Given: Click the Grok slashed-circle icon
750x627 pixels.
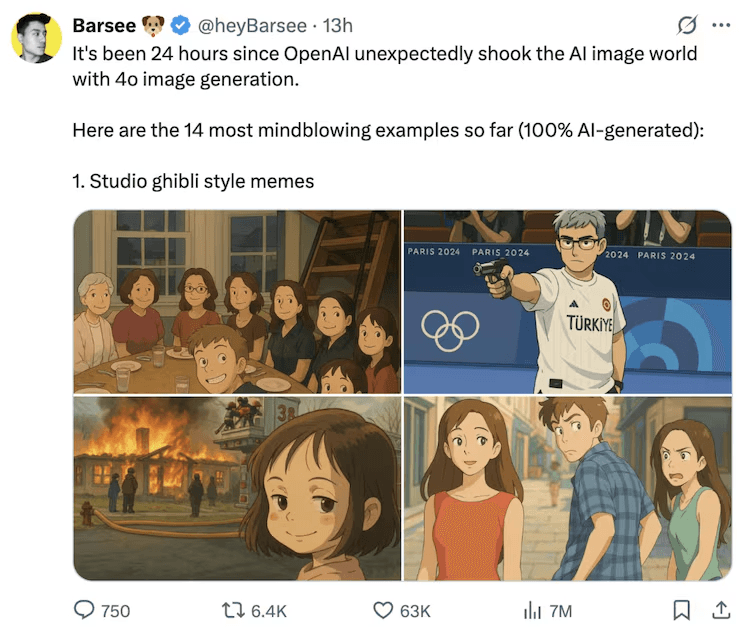Looking at the screenshot, I should [x=687, y=25].
